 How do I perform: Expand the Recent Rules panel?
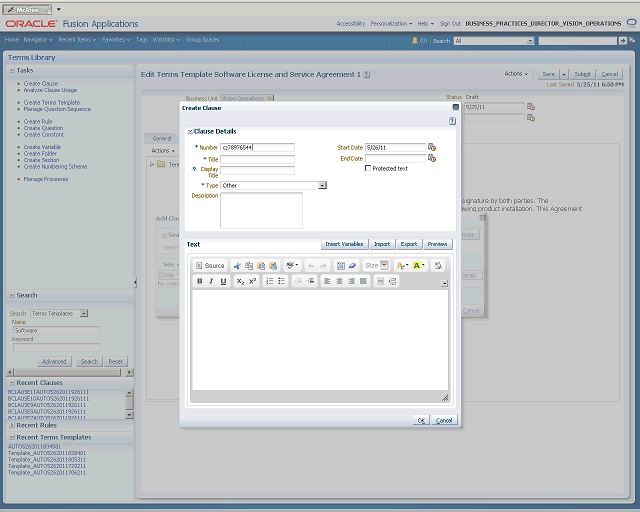[x=12, y=425]
